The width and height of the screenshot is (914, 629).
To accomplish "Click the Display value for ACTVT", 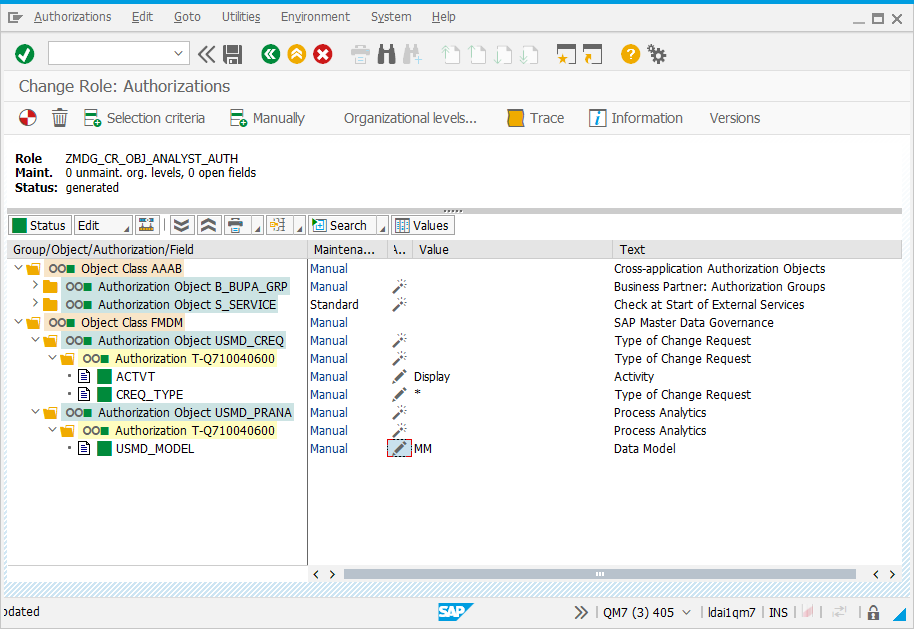I will [431, 377].
